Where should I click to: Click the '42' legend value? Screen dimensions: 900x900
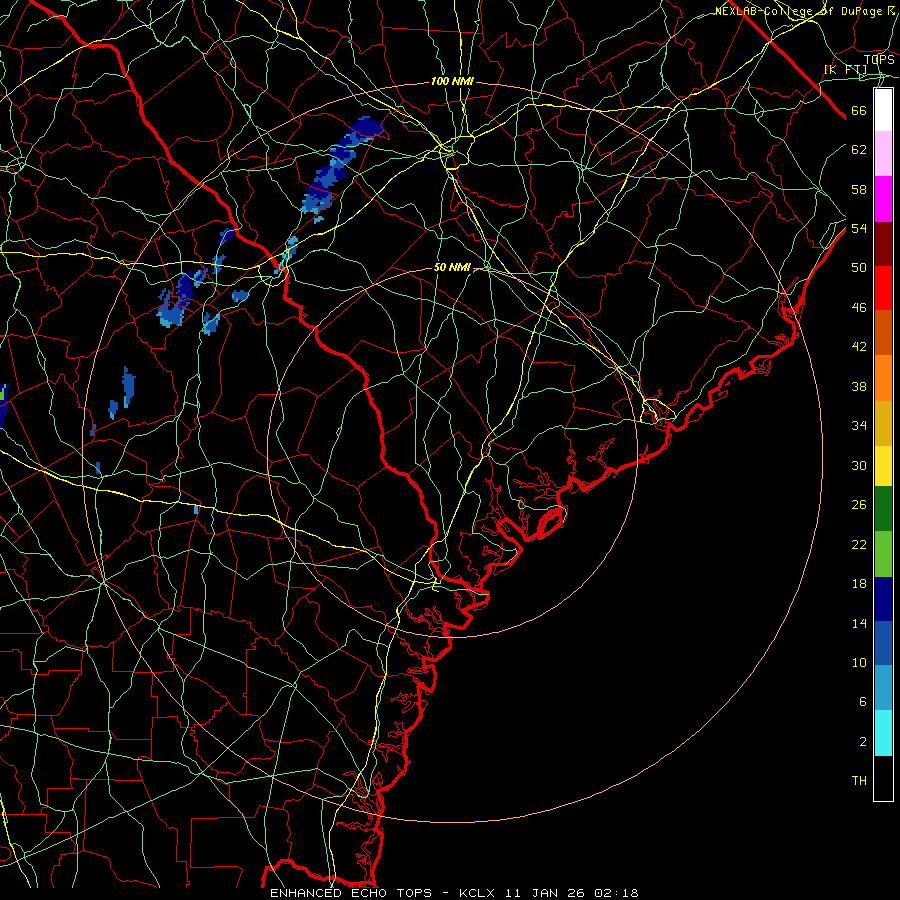(859, 346)
